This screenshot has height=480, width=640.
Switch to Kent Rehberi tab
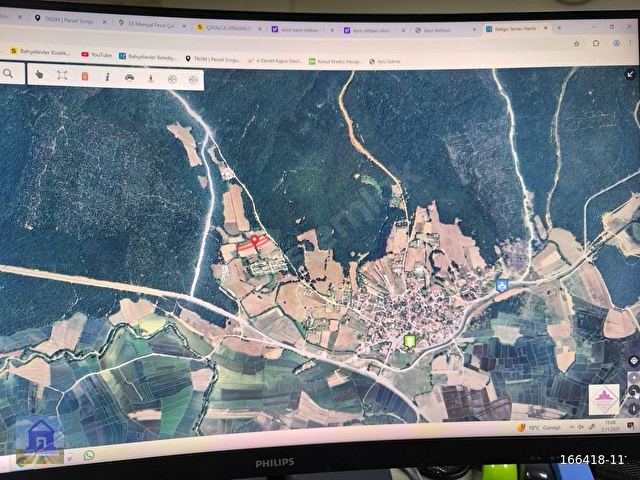point(445,30)
